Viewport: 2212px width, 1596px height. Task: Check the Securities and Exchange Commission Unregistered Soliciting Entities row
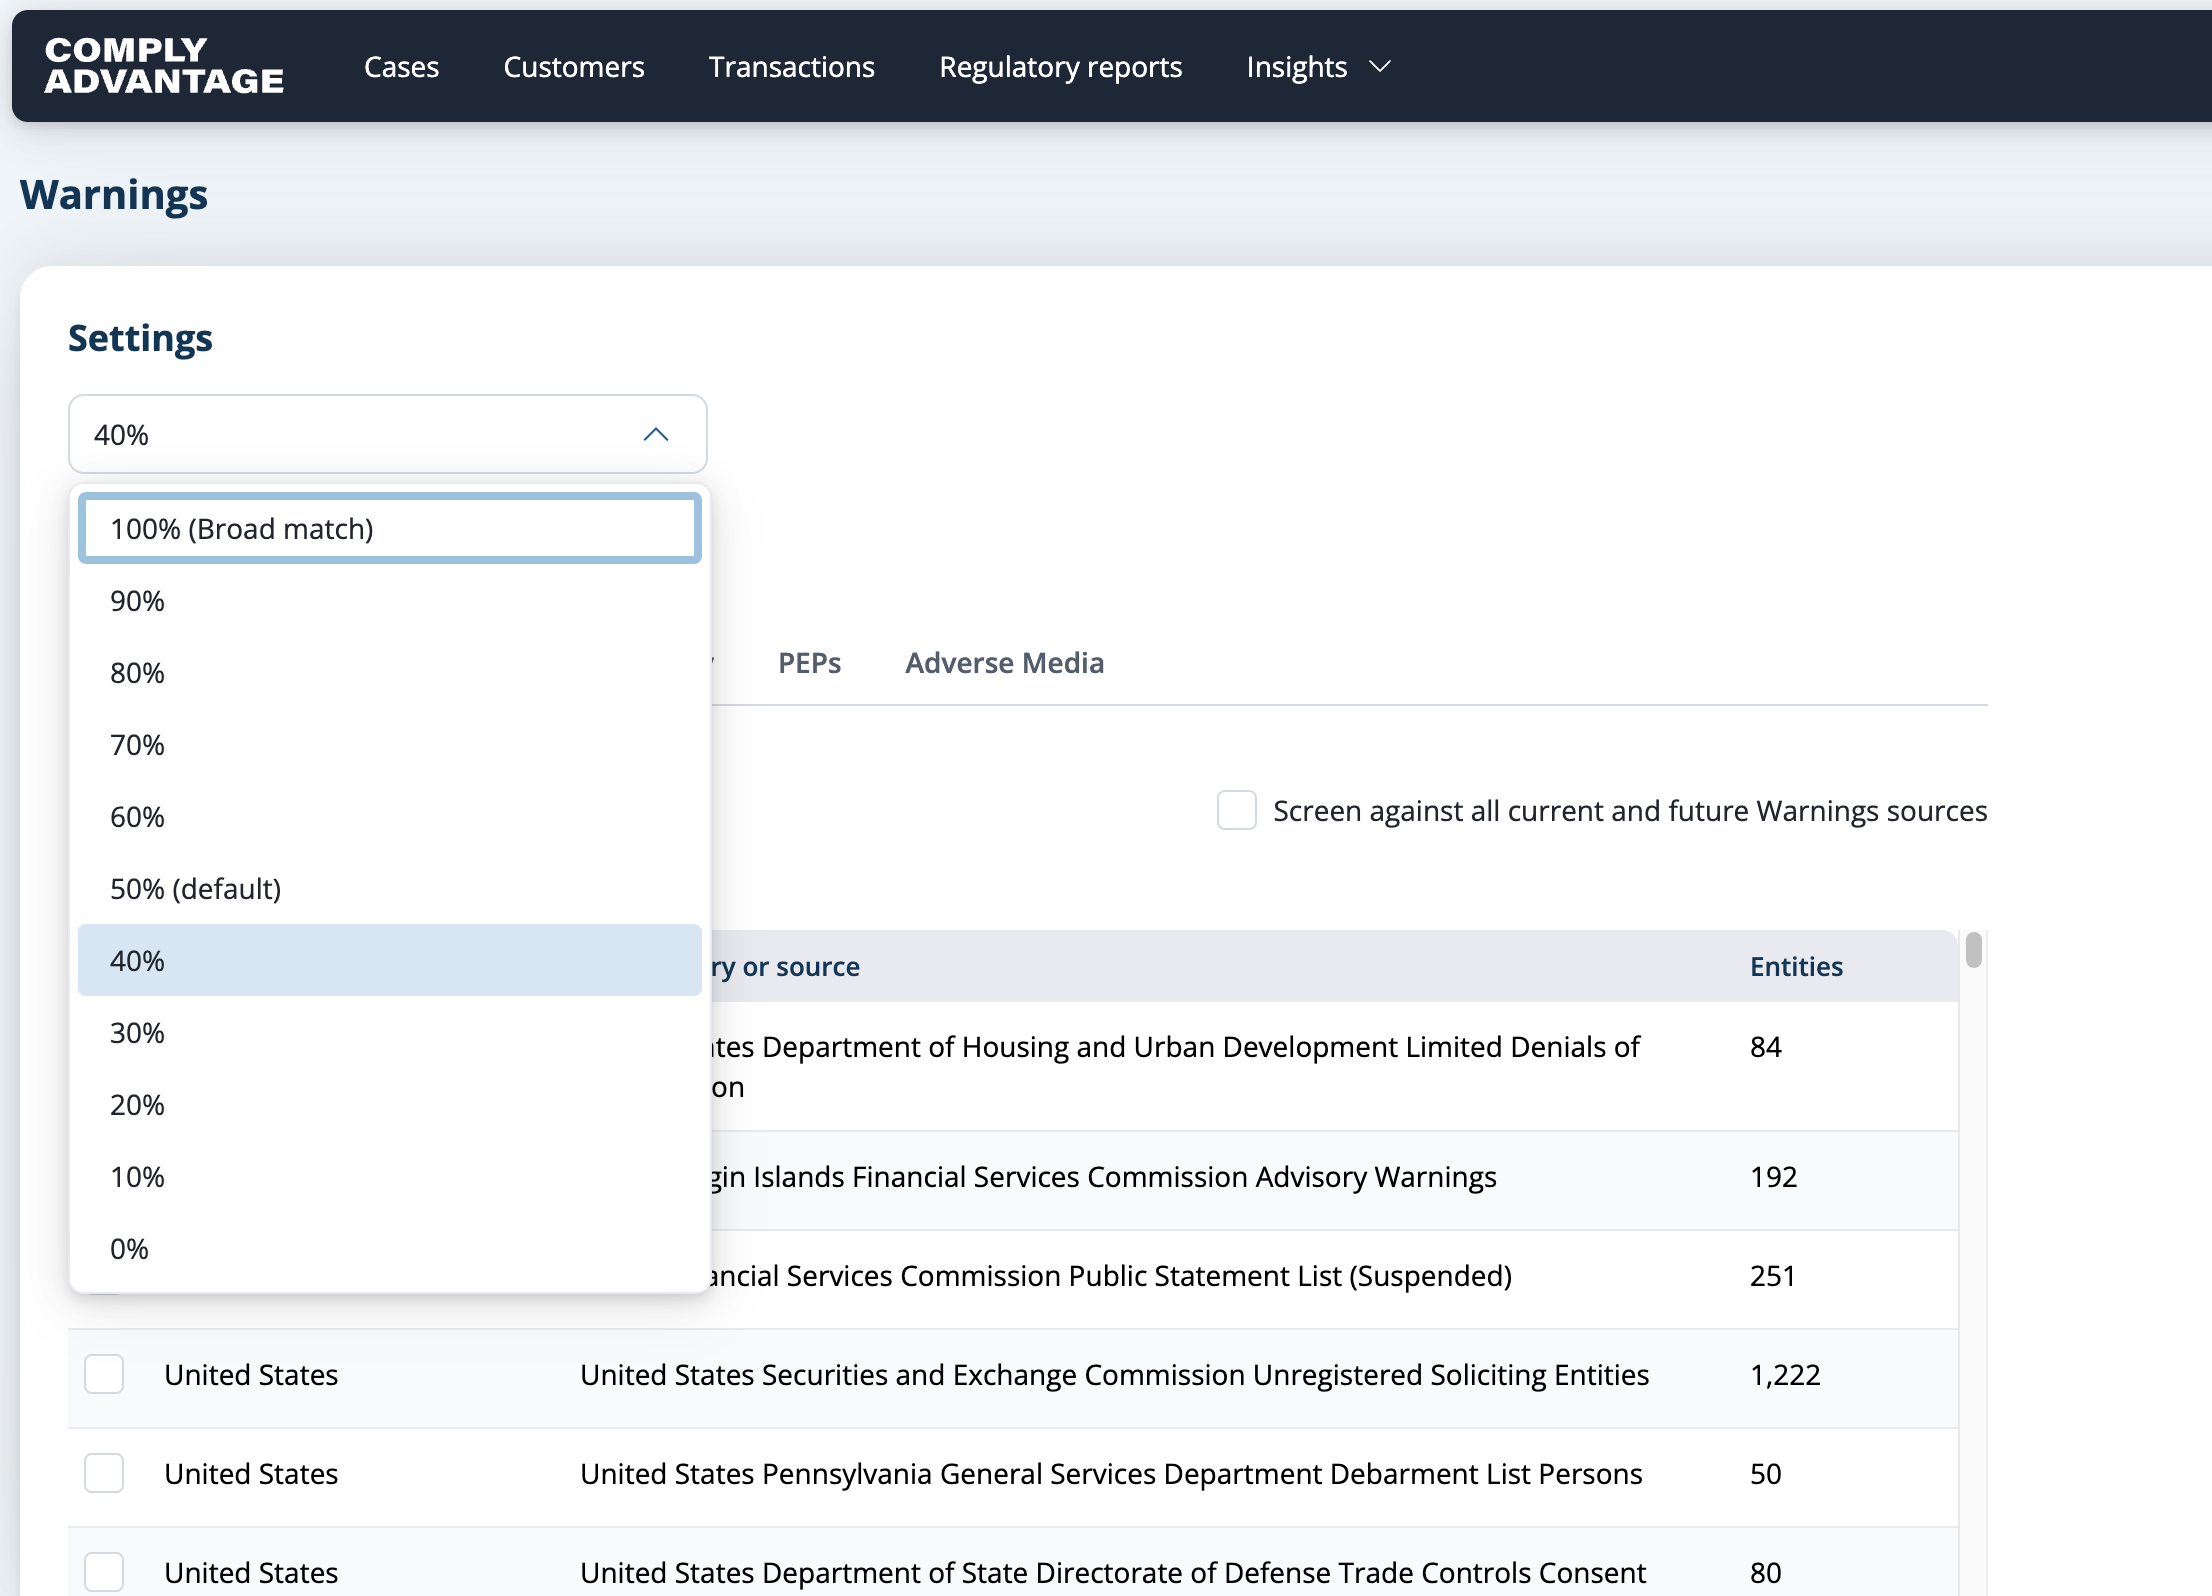[x=104, y=1374]
